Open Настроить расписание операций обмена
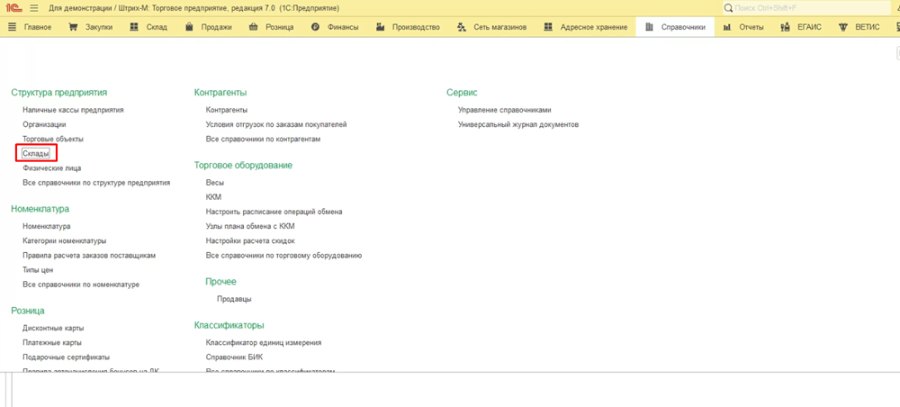Screen dimensions: 900x407 274,211
